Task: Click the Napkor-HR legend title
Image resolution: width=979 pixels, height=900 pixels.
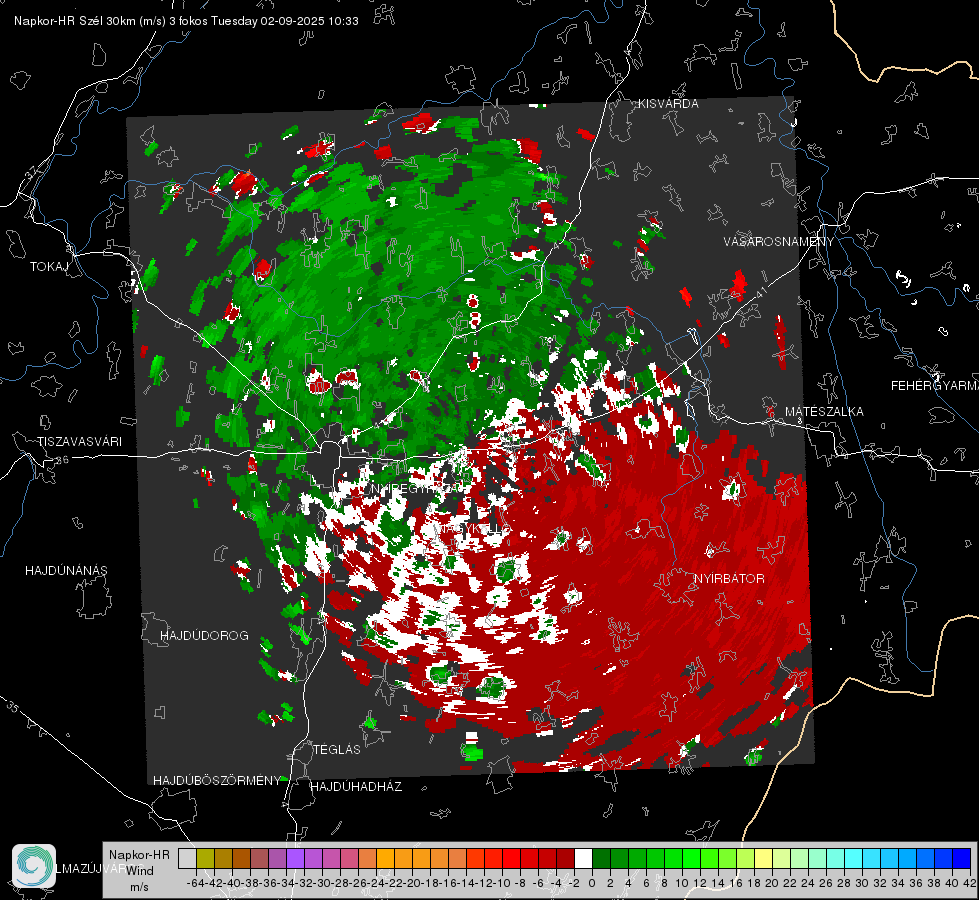Action: pos(139,854)
